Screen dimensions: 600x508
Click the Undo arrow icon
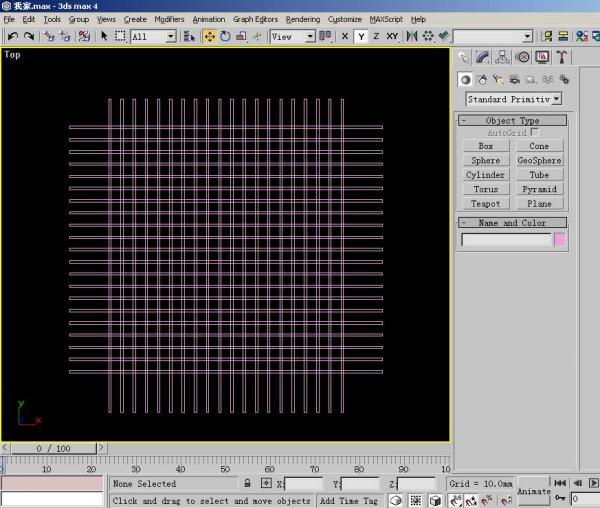pyautogui.click(x=13, y=36)
